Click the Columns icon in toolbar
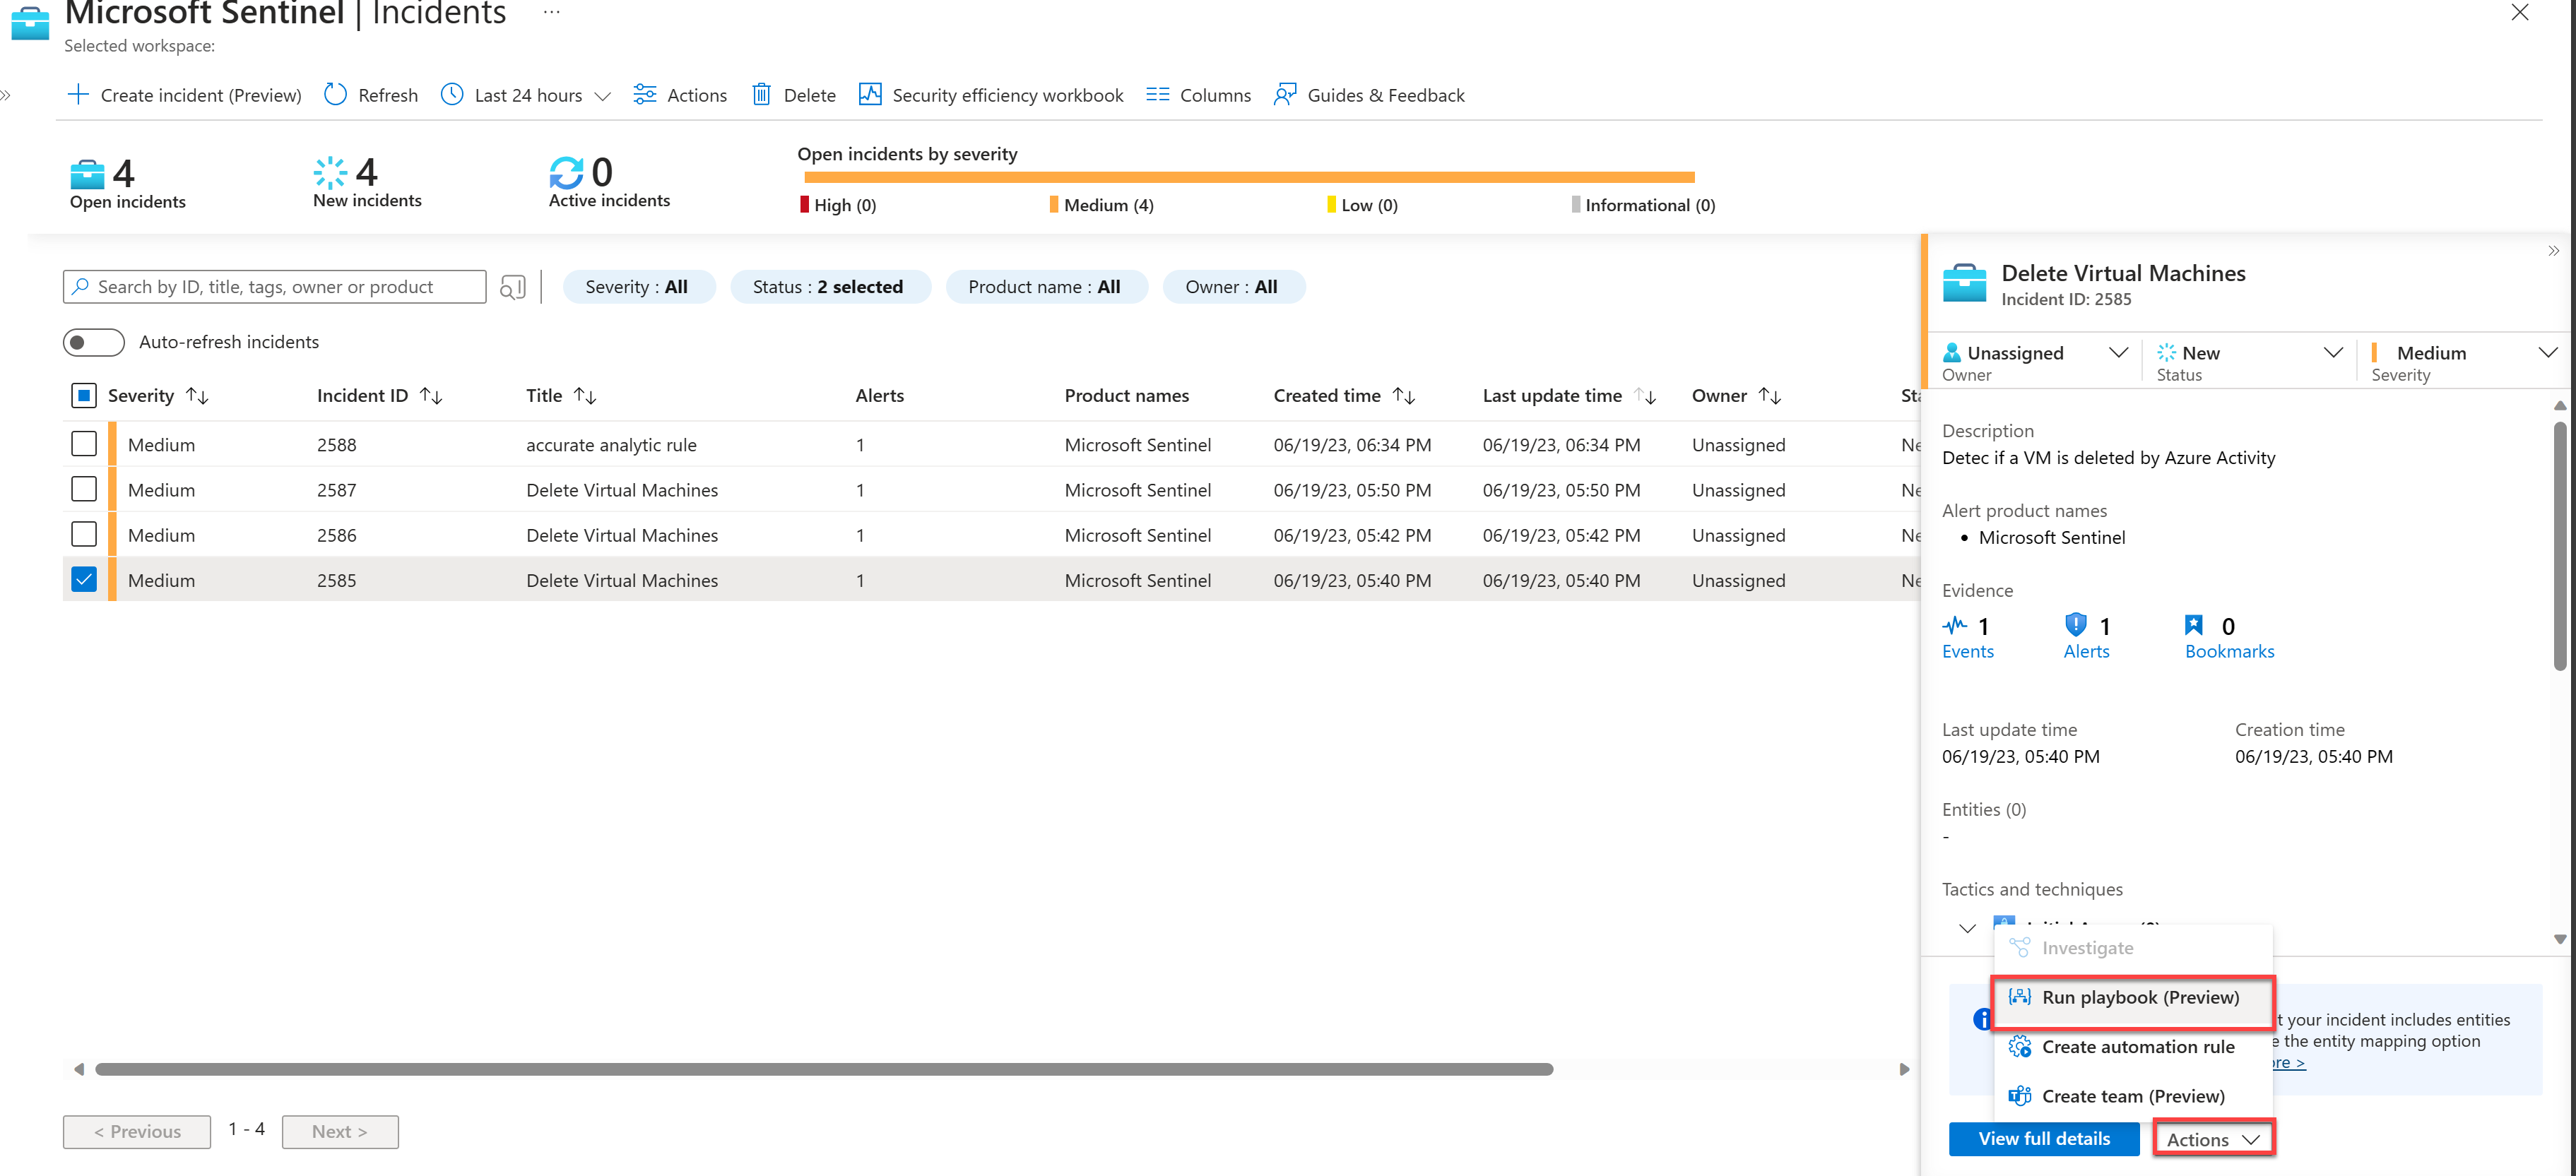Screen dimensions: 2576x1176 coord(1157,94)
